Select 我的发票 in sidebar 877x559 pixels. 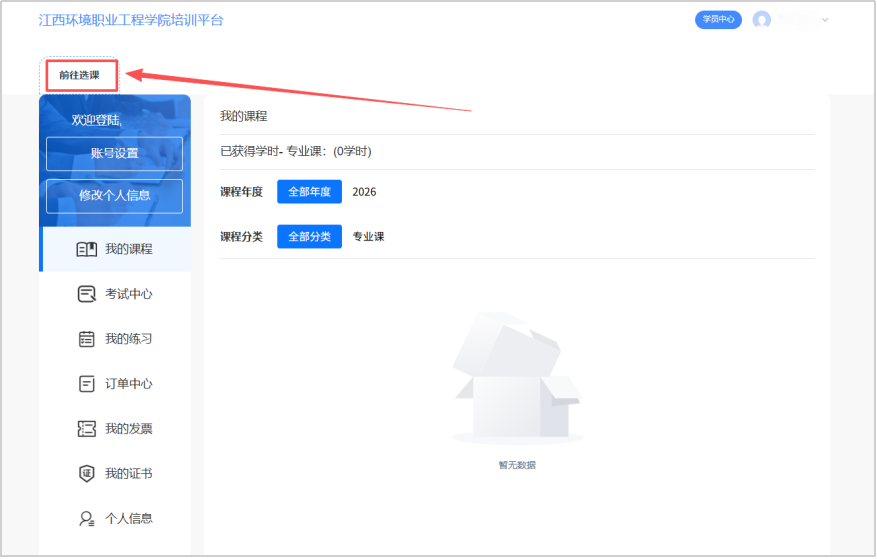(115, 429)
